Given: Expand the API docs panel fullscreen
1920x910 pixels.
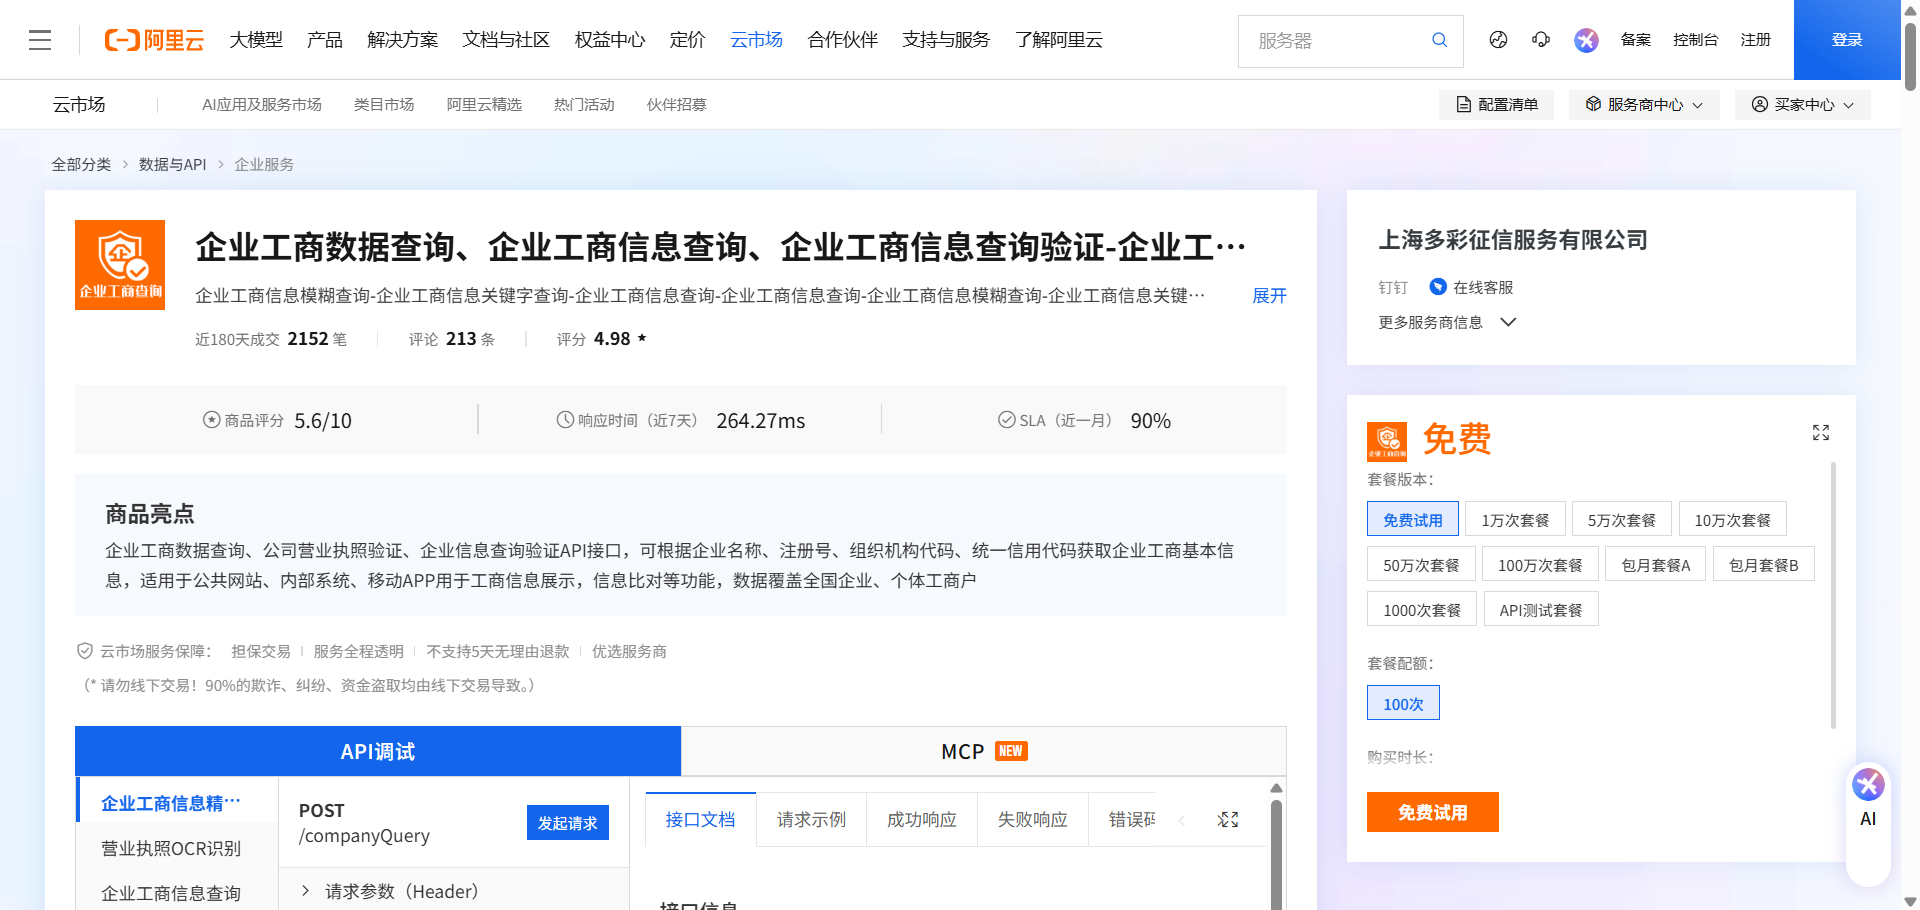Looking at the screenshot, I should coord(1228,820).
